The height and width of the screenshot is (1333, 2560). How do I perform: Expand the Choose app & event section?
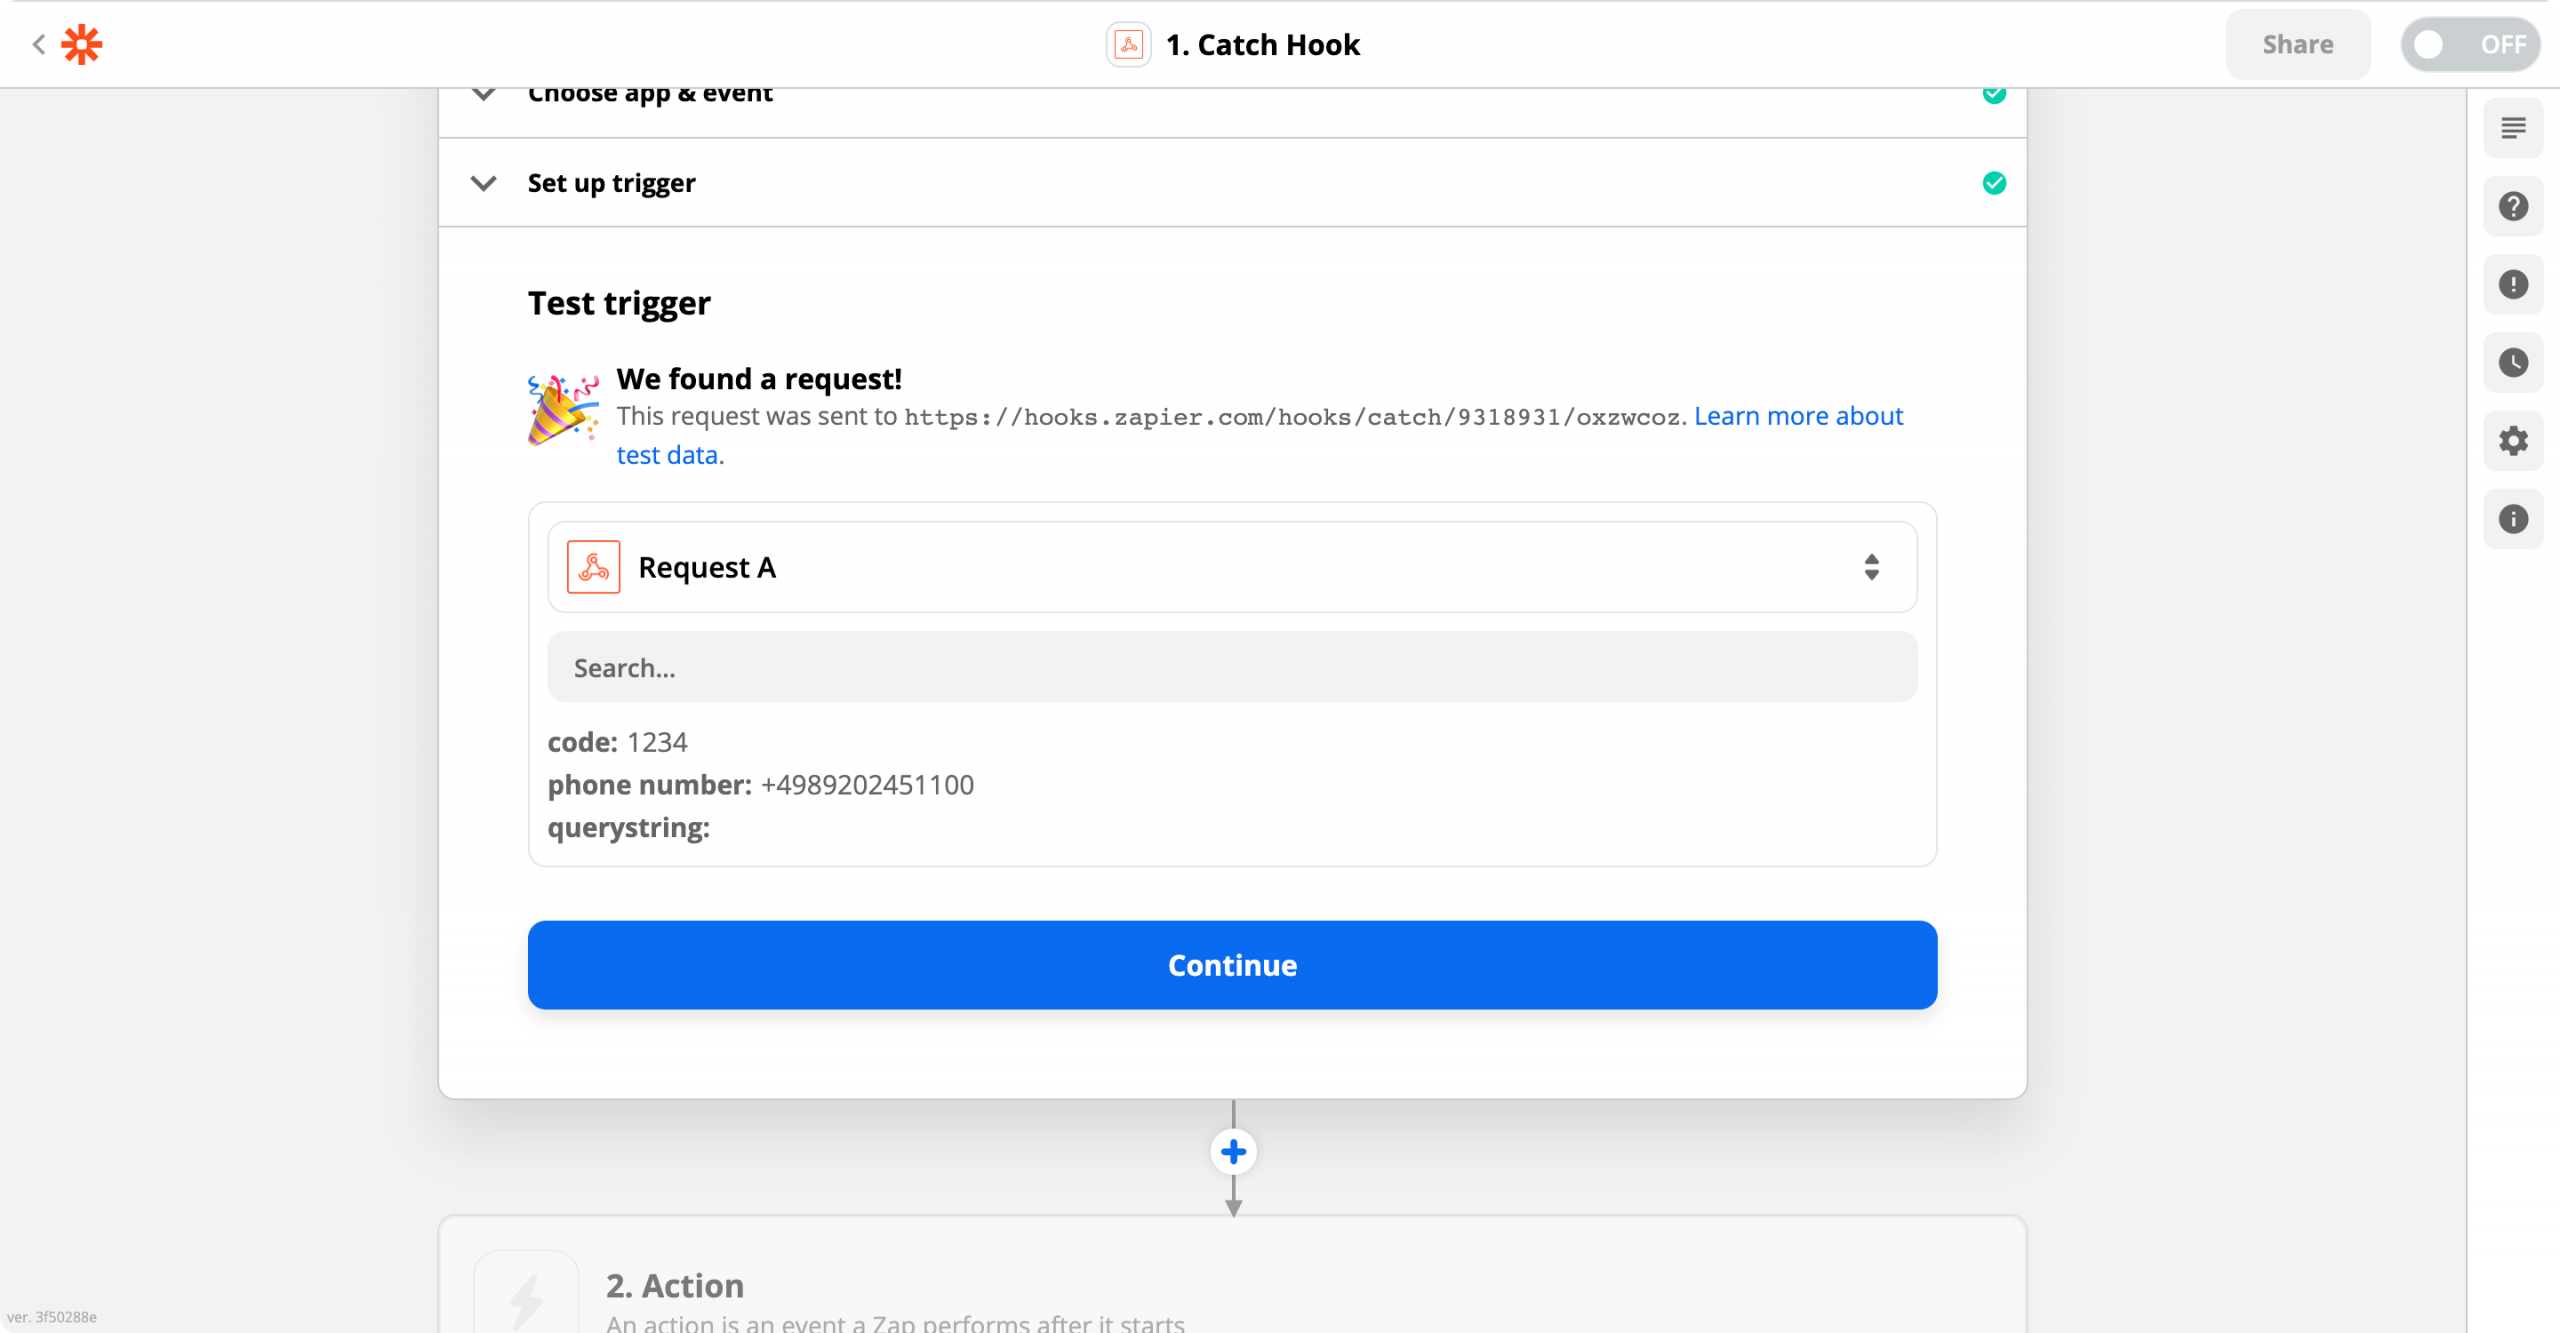click(x=484, y=96)
